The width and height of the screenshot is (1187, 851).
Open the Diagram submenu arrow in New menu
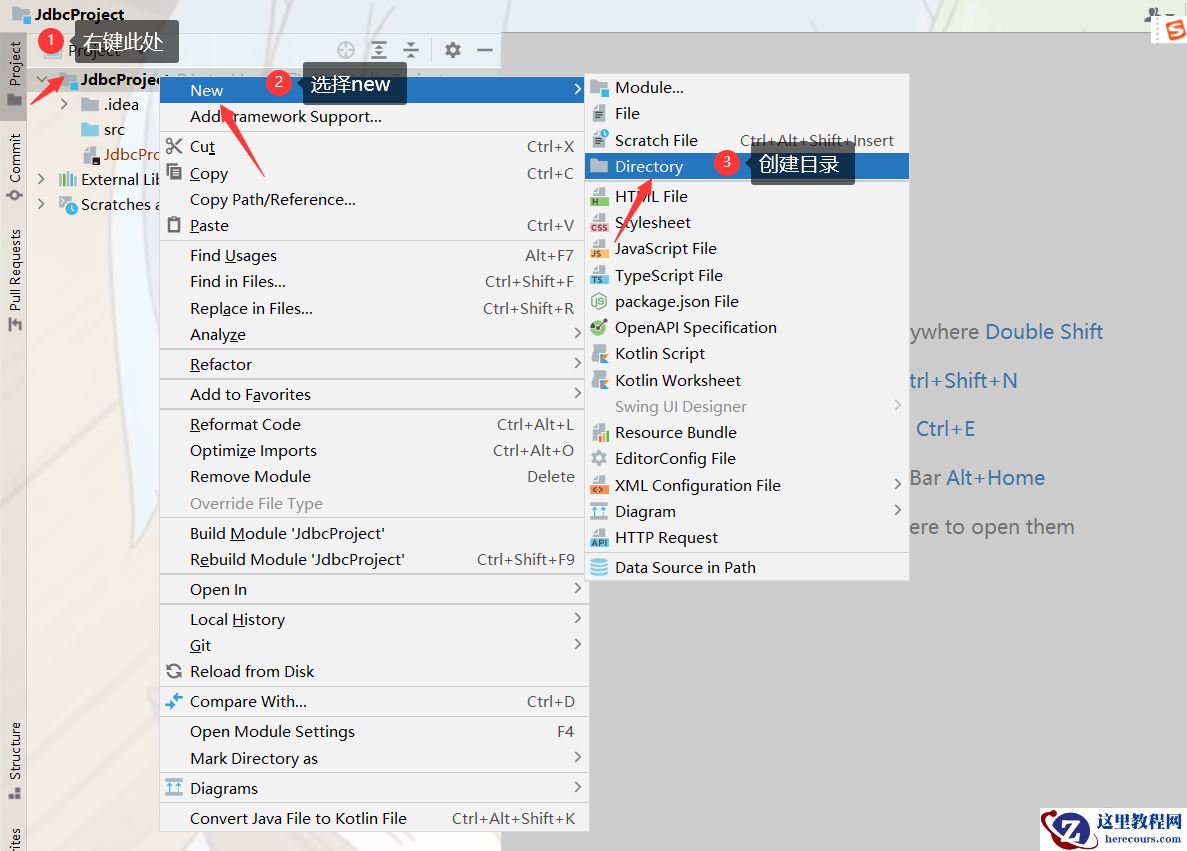(898, 510)
